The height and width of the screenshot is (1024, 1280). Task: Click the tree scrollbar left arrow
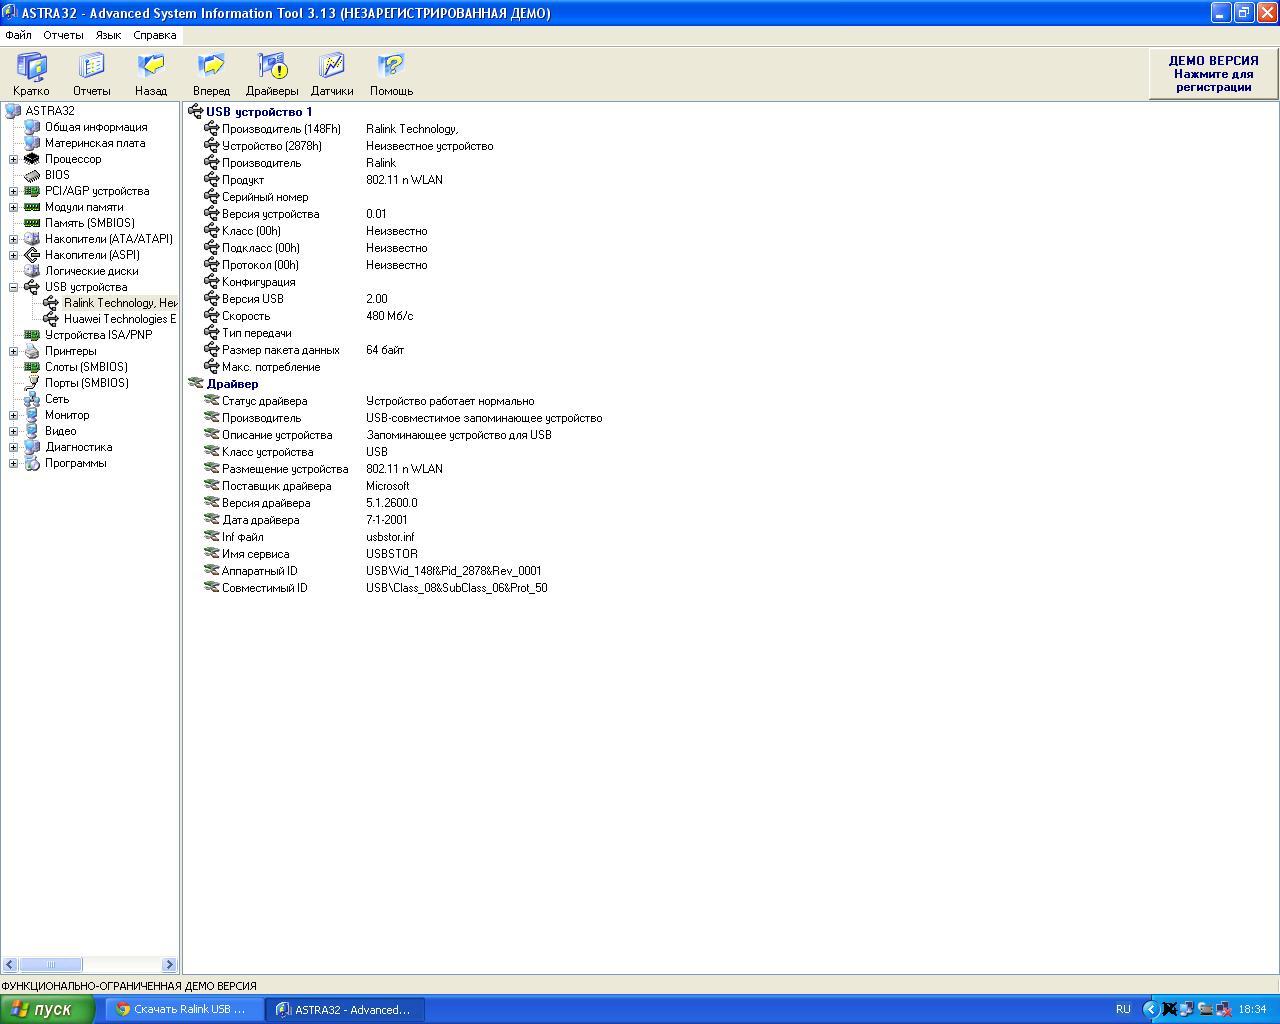pyautogui.click(x=10, y=965)
